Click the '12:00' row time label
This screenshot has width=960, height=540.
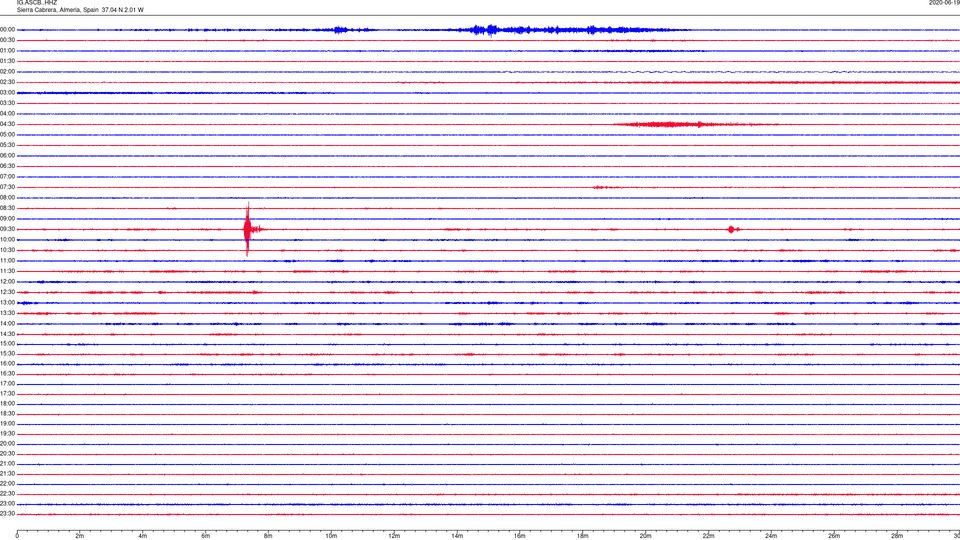7,282
